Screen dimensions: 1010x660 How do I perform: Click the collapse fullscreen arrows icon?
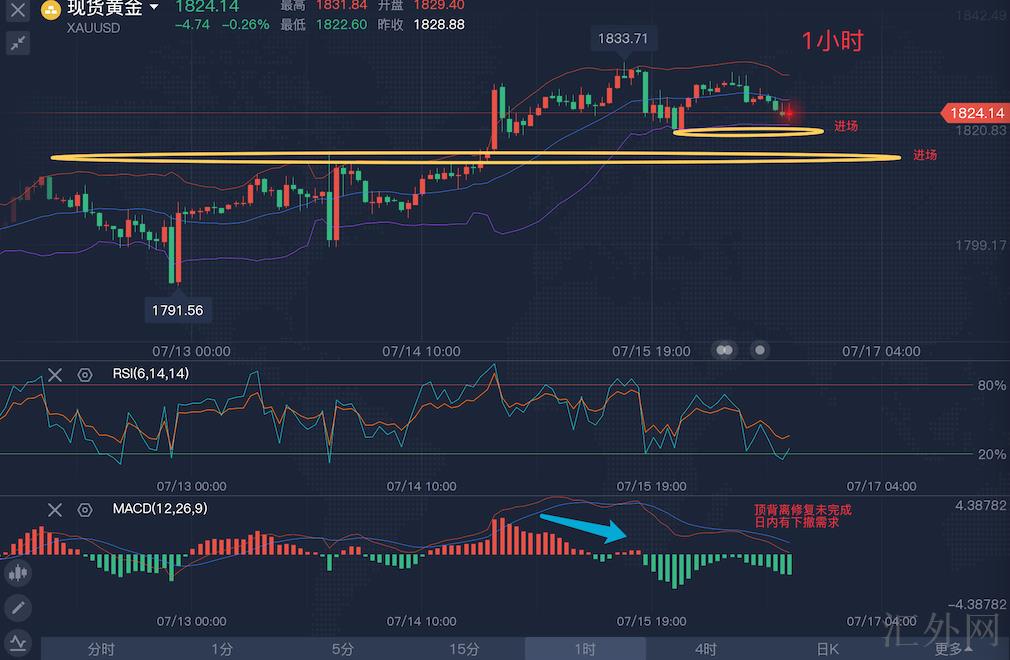(19, 43)
